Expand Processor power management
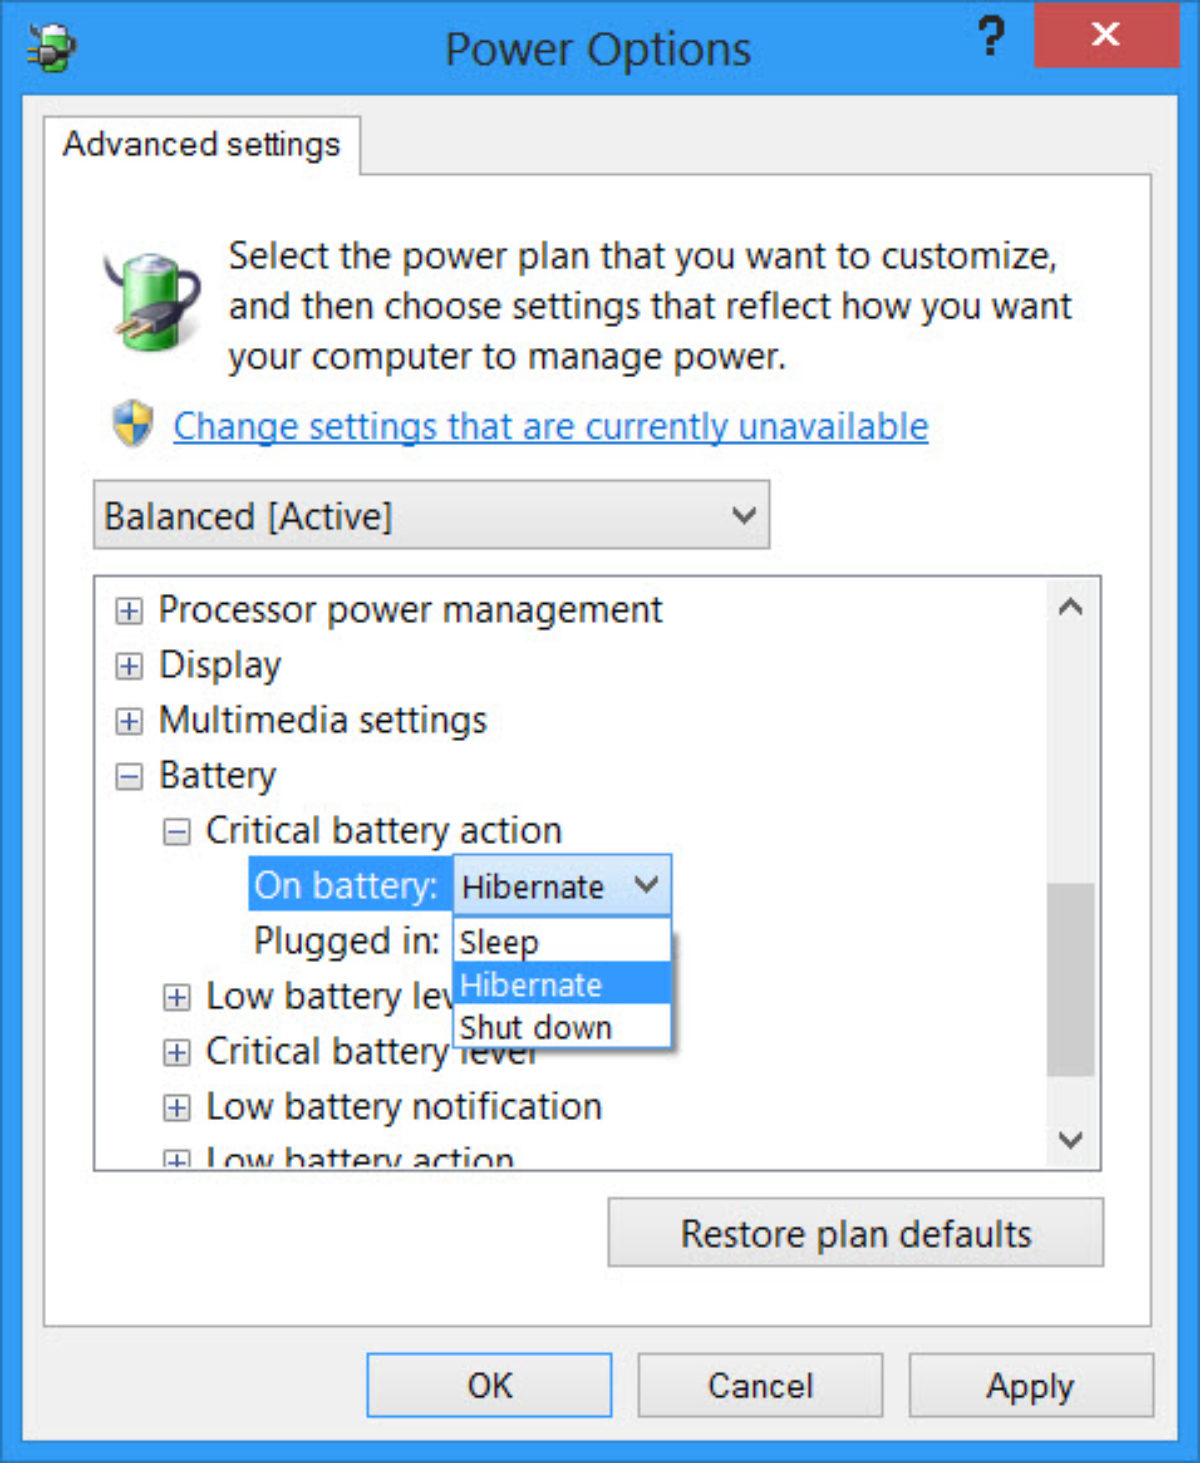This screenshot has width=1200, height=1463. click(129, 610)
